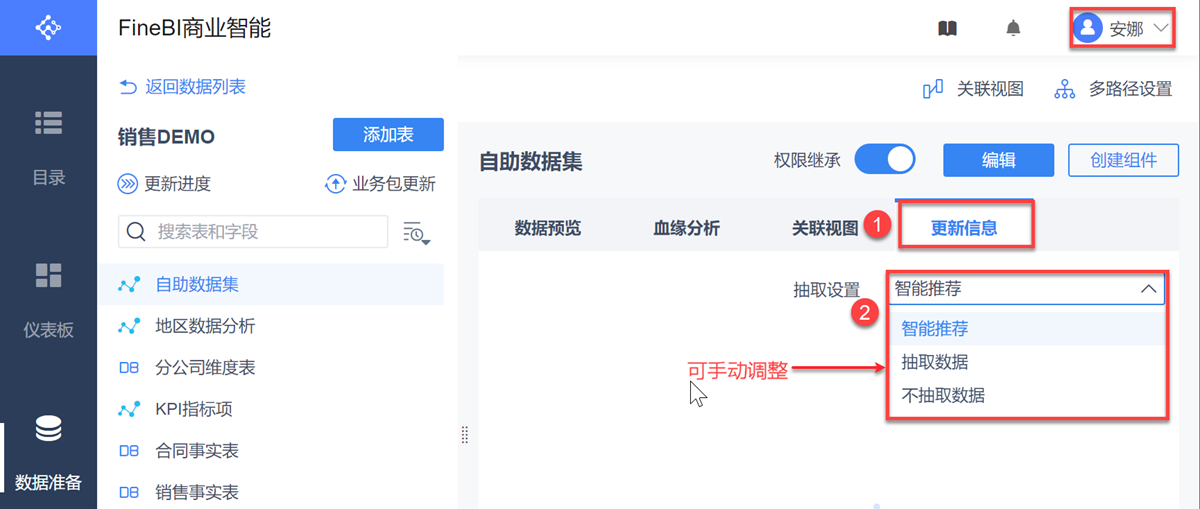Open the 仪表板 sidebar section

(48, 300)
